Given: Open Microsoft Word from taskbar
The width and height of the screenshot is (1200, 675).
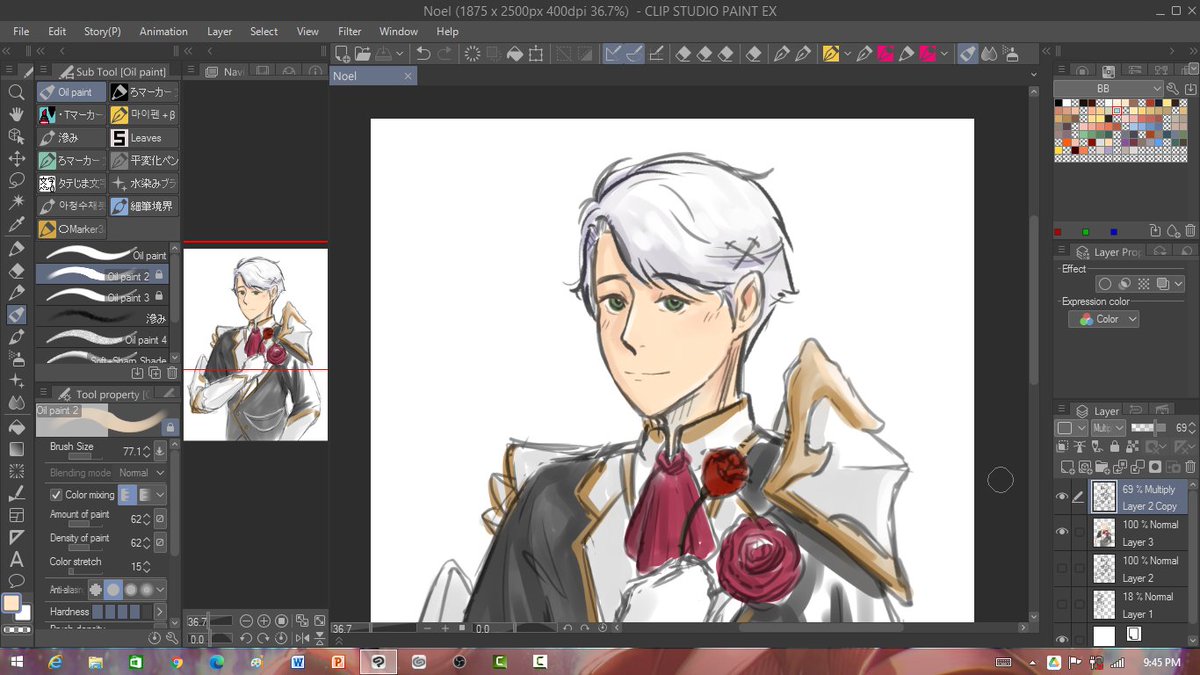Looking at the screenshot, I should [x=298, y=662].
